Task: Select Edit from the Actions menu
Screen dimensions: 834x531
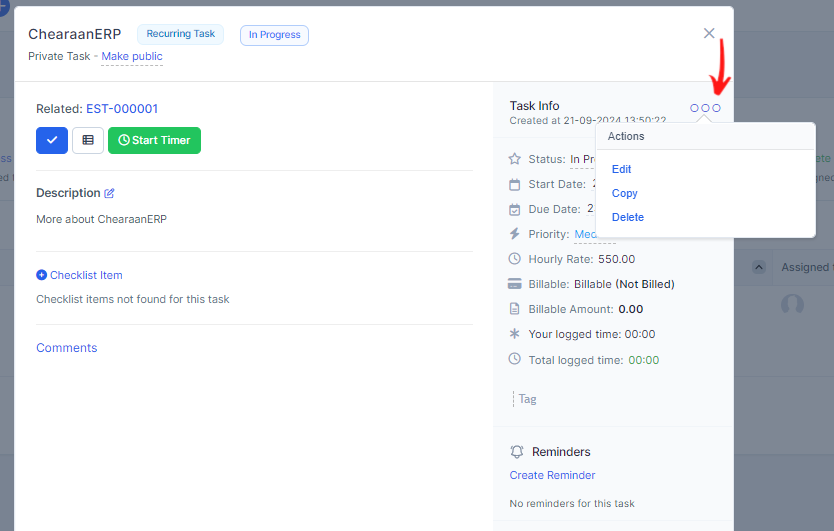Action: tap(621, 169)
